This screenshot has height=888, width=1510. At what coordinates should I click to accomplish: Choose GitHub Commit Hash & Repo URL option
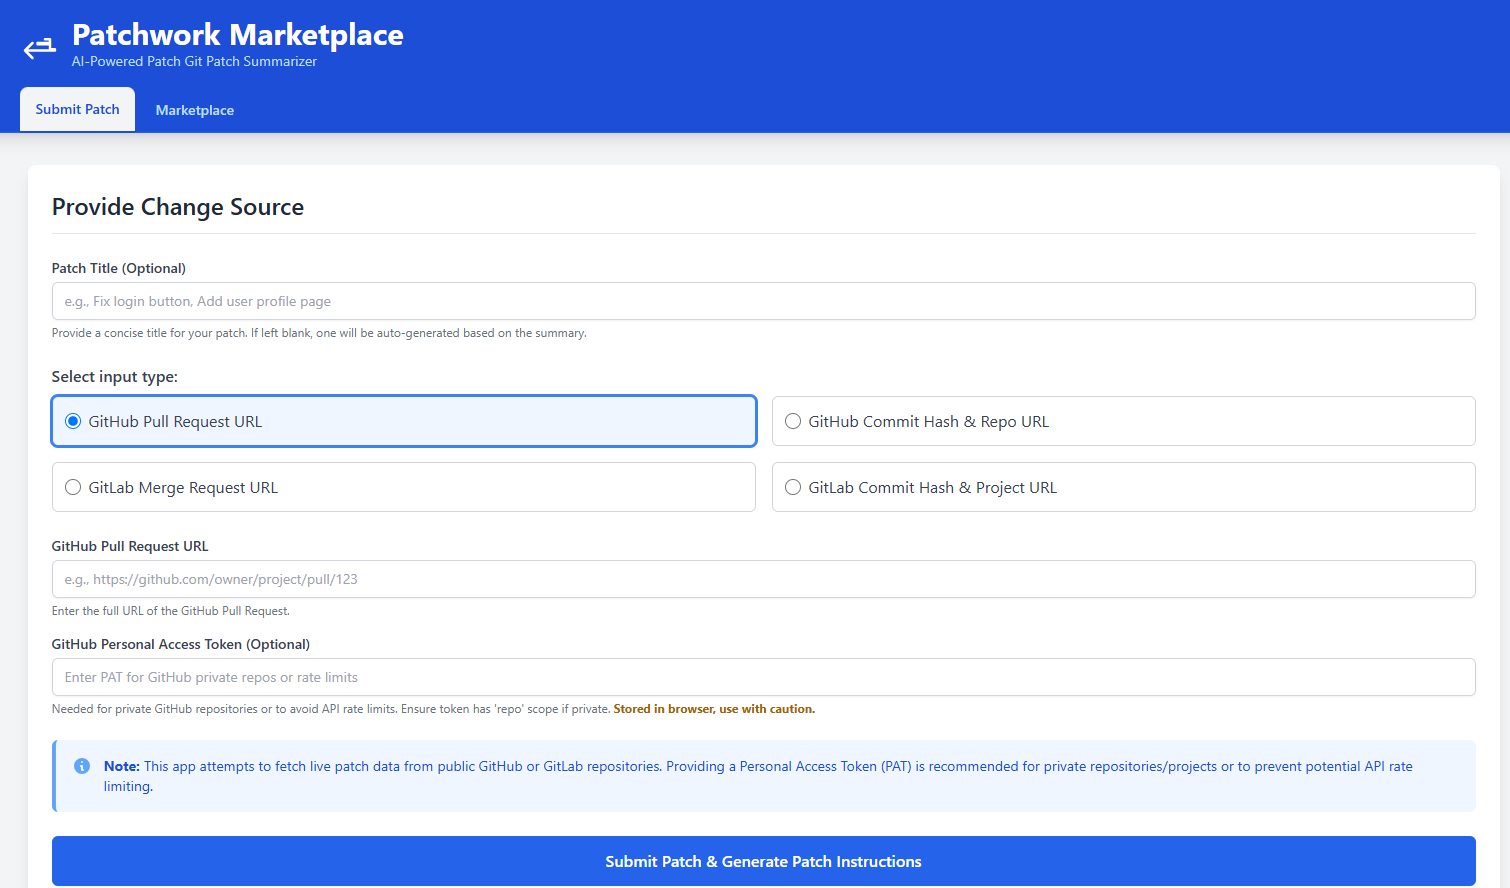pos(1123,421)
